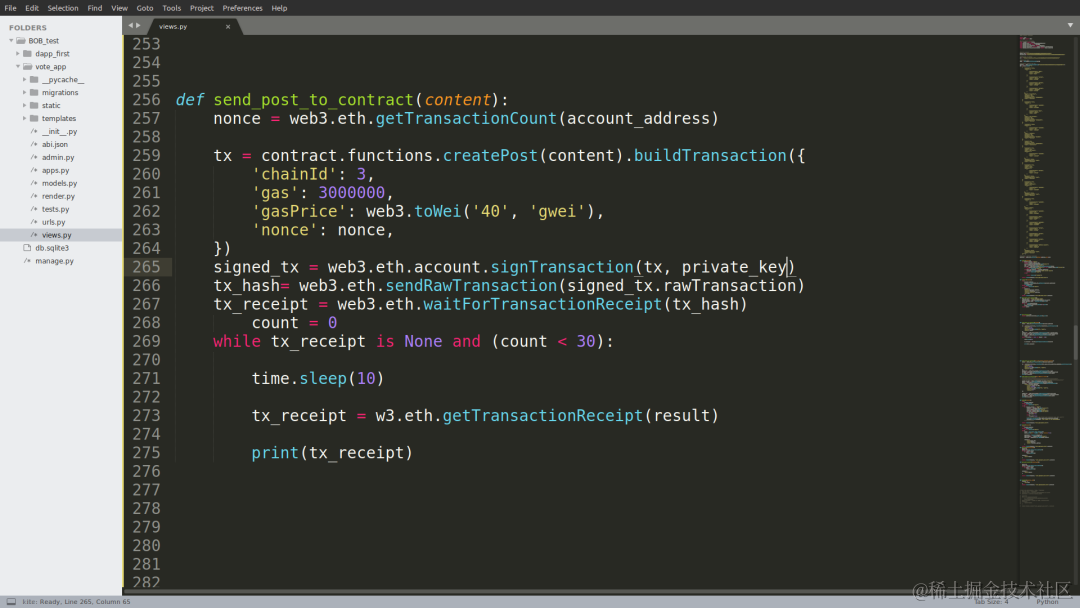Toggle the side bar status icon
The image size is (1080, 608).
coord(11,601)
